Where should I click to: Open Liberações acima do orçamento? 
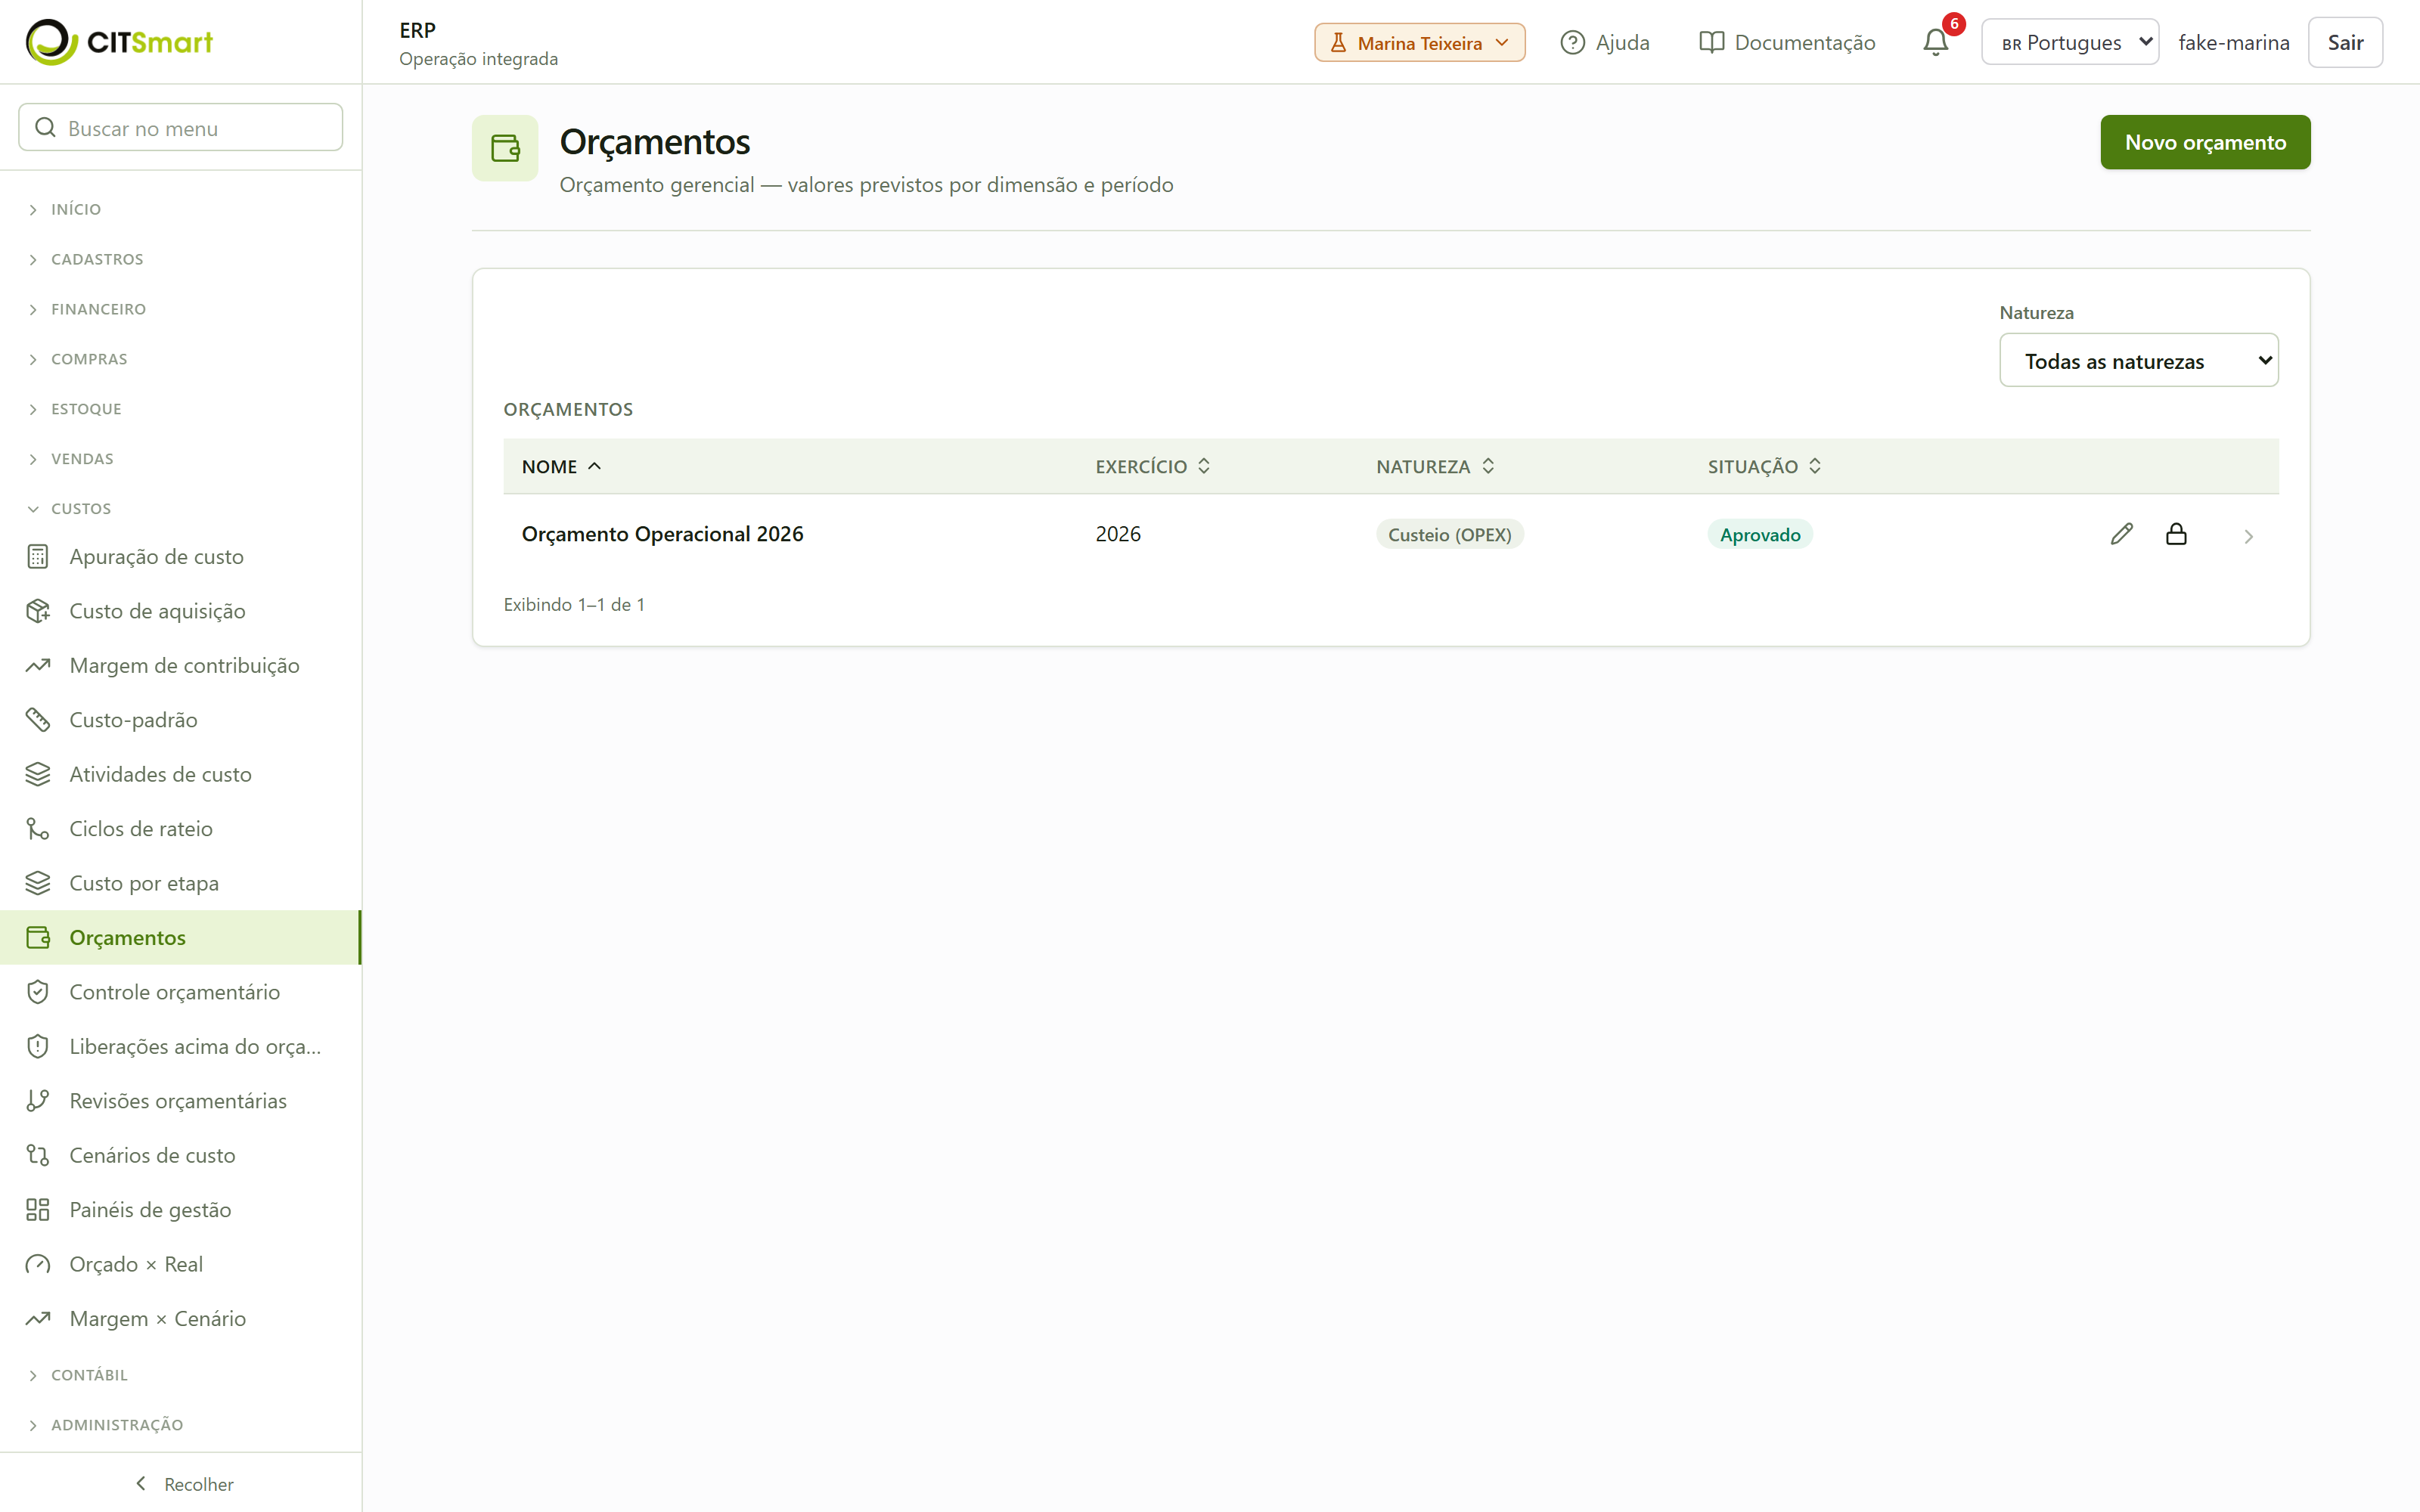(180, 1046)
